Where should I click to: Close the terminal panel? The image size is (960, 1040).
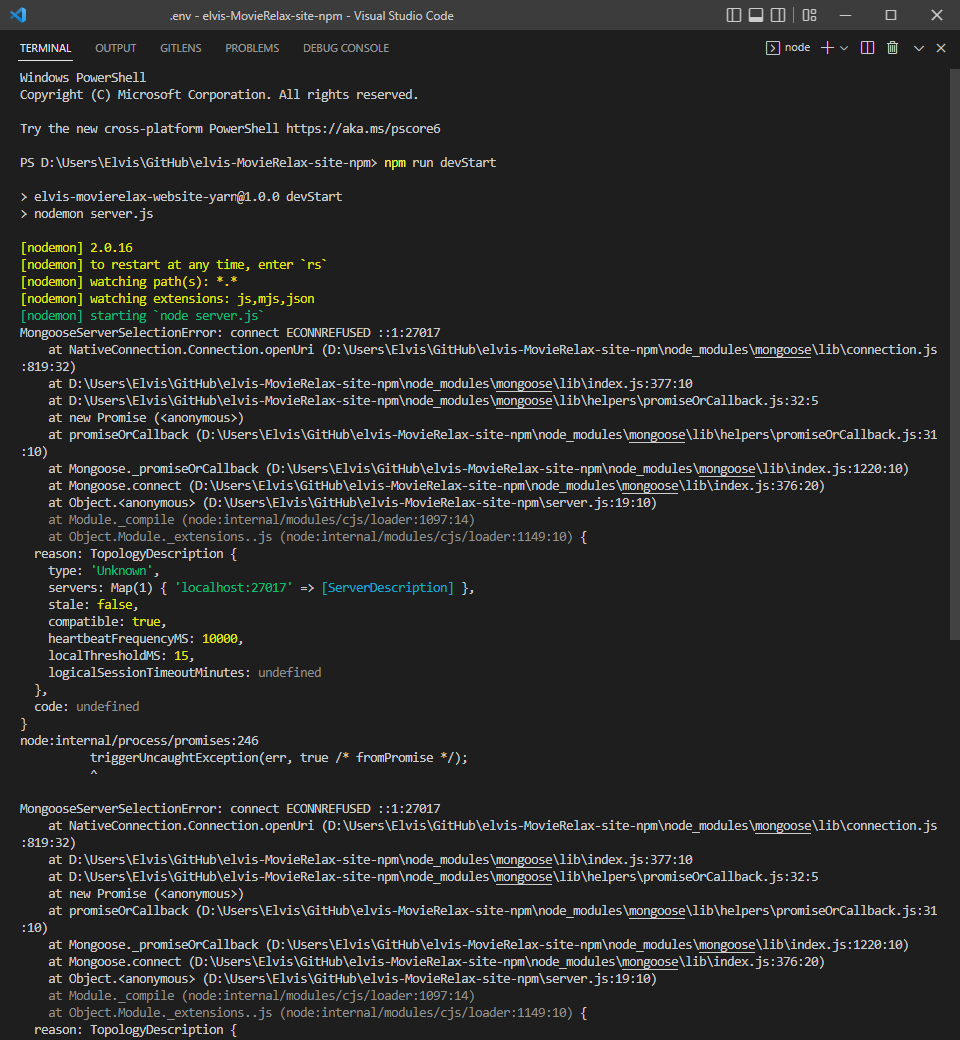point(941,48)
